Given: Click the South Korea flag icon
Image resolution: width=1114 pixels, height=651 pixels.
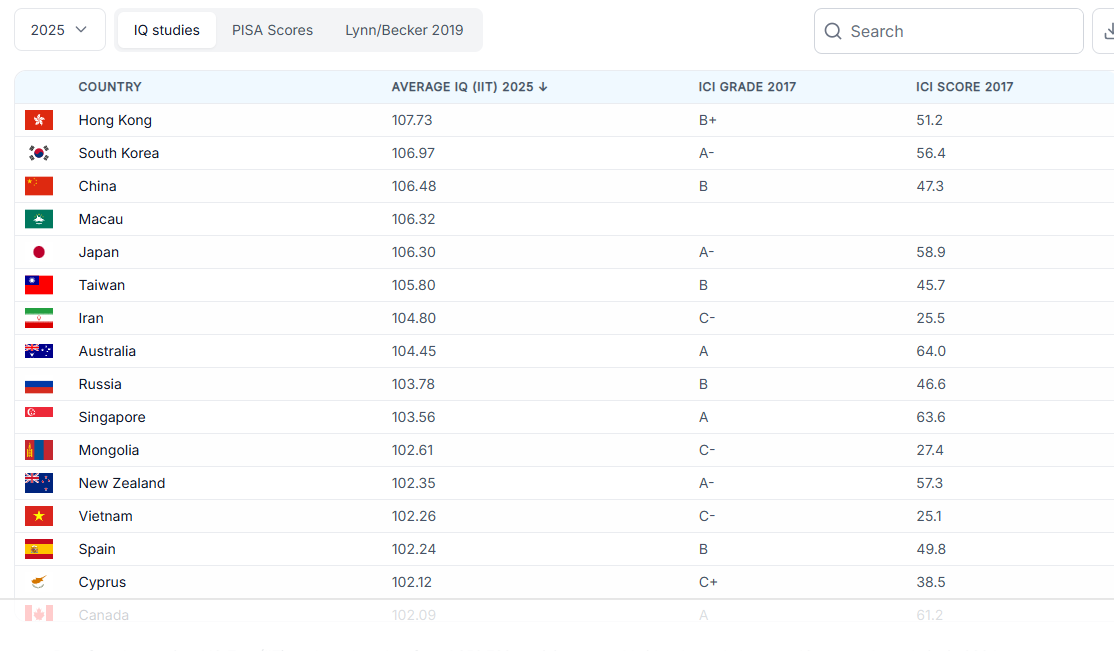Looking at the screenshot, I should pyautogui.click(x=39, y=153).
